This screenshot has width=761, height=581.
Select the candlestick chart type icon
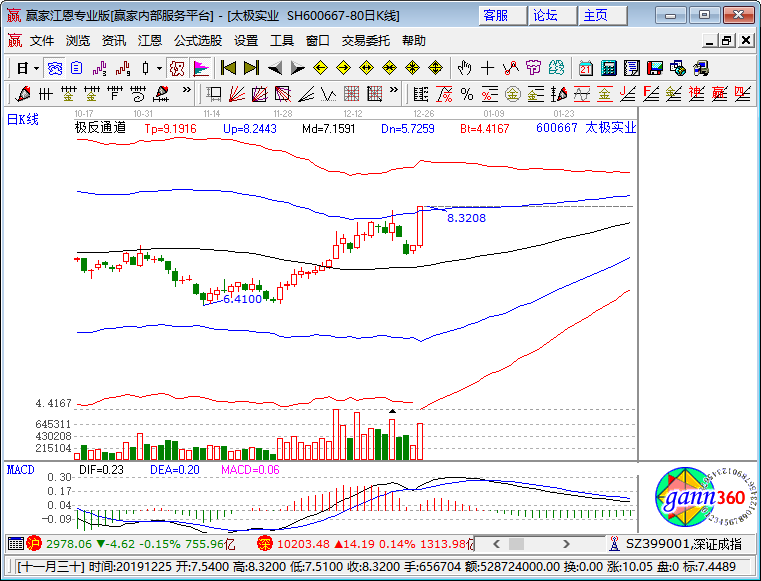(x=145, y=68)
